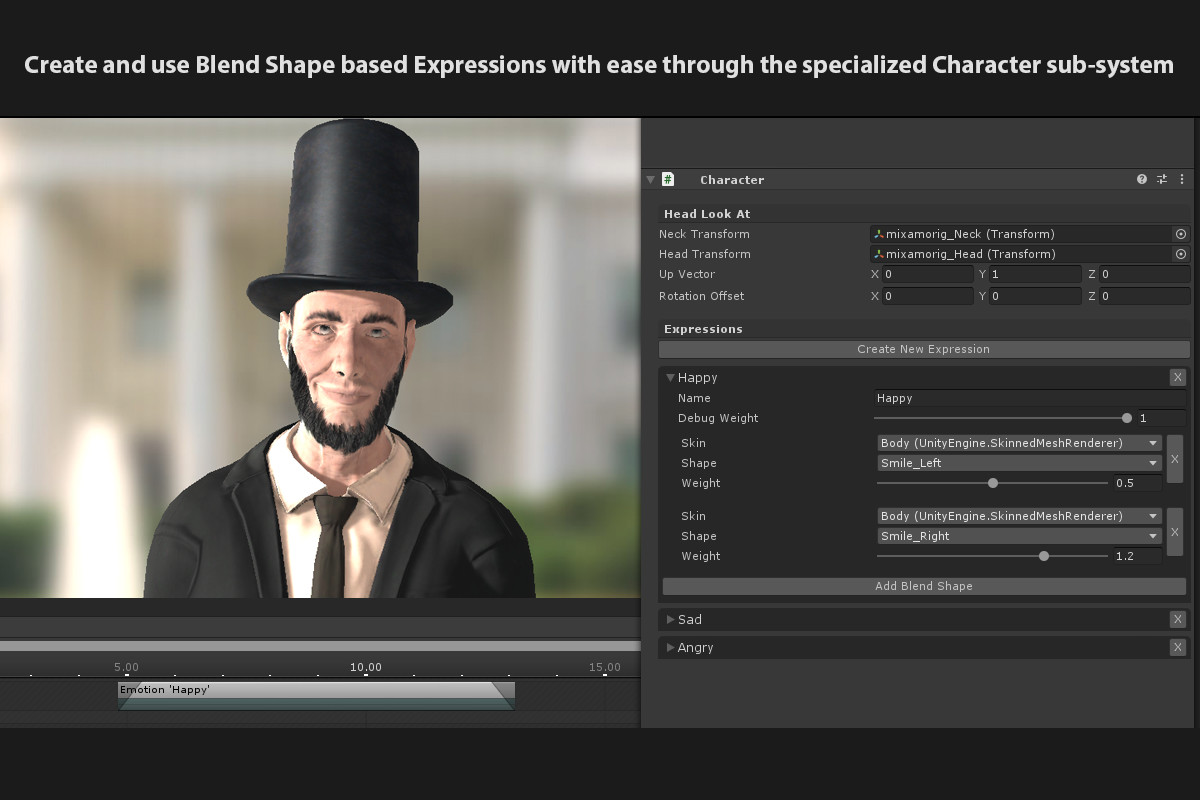Delete the Sad expression
The width and height of the screenshot is (1200, 800).
click(1178, 620)
